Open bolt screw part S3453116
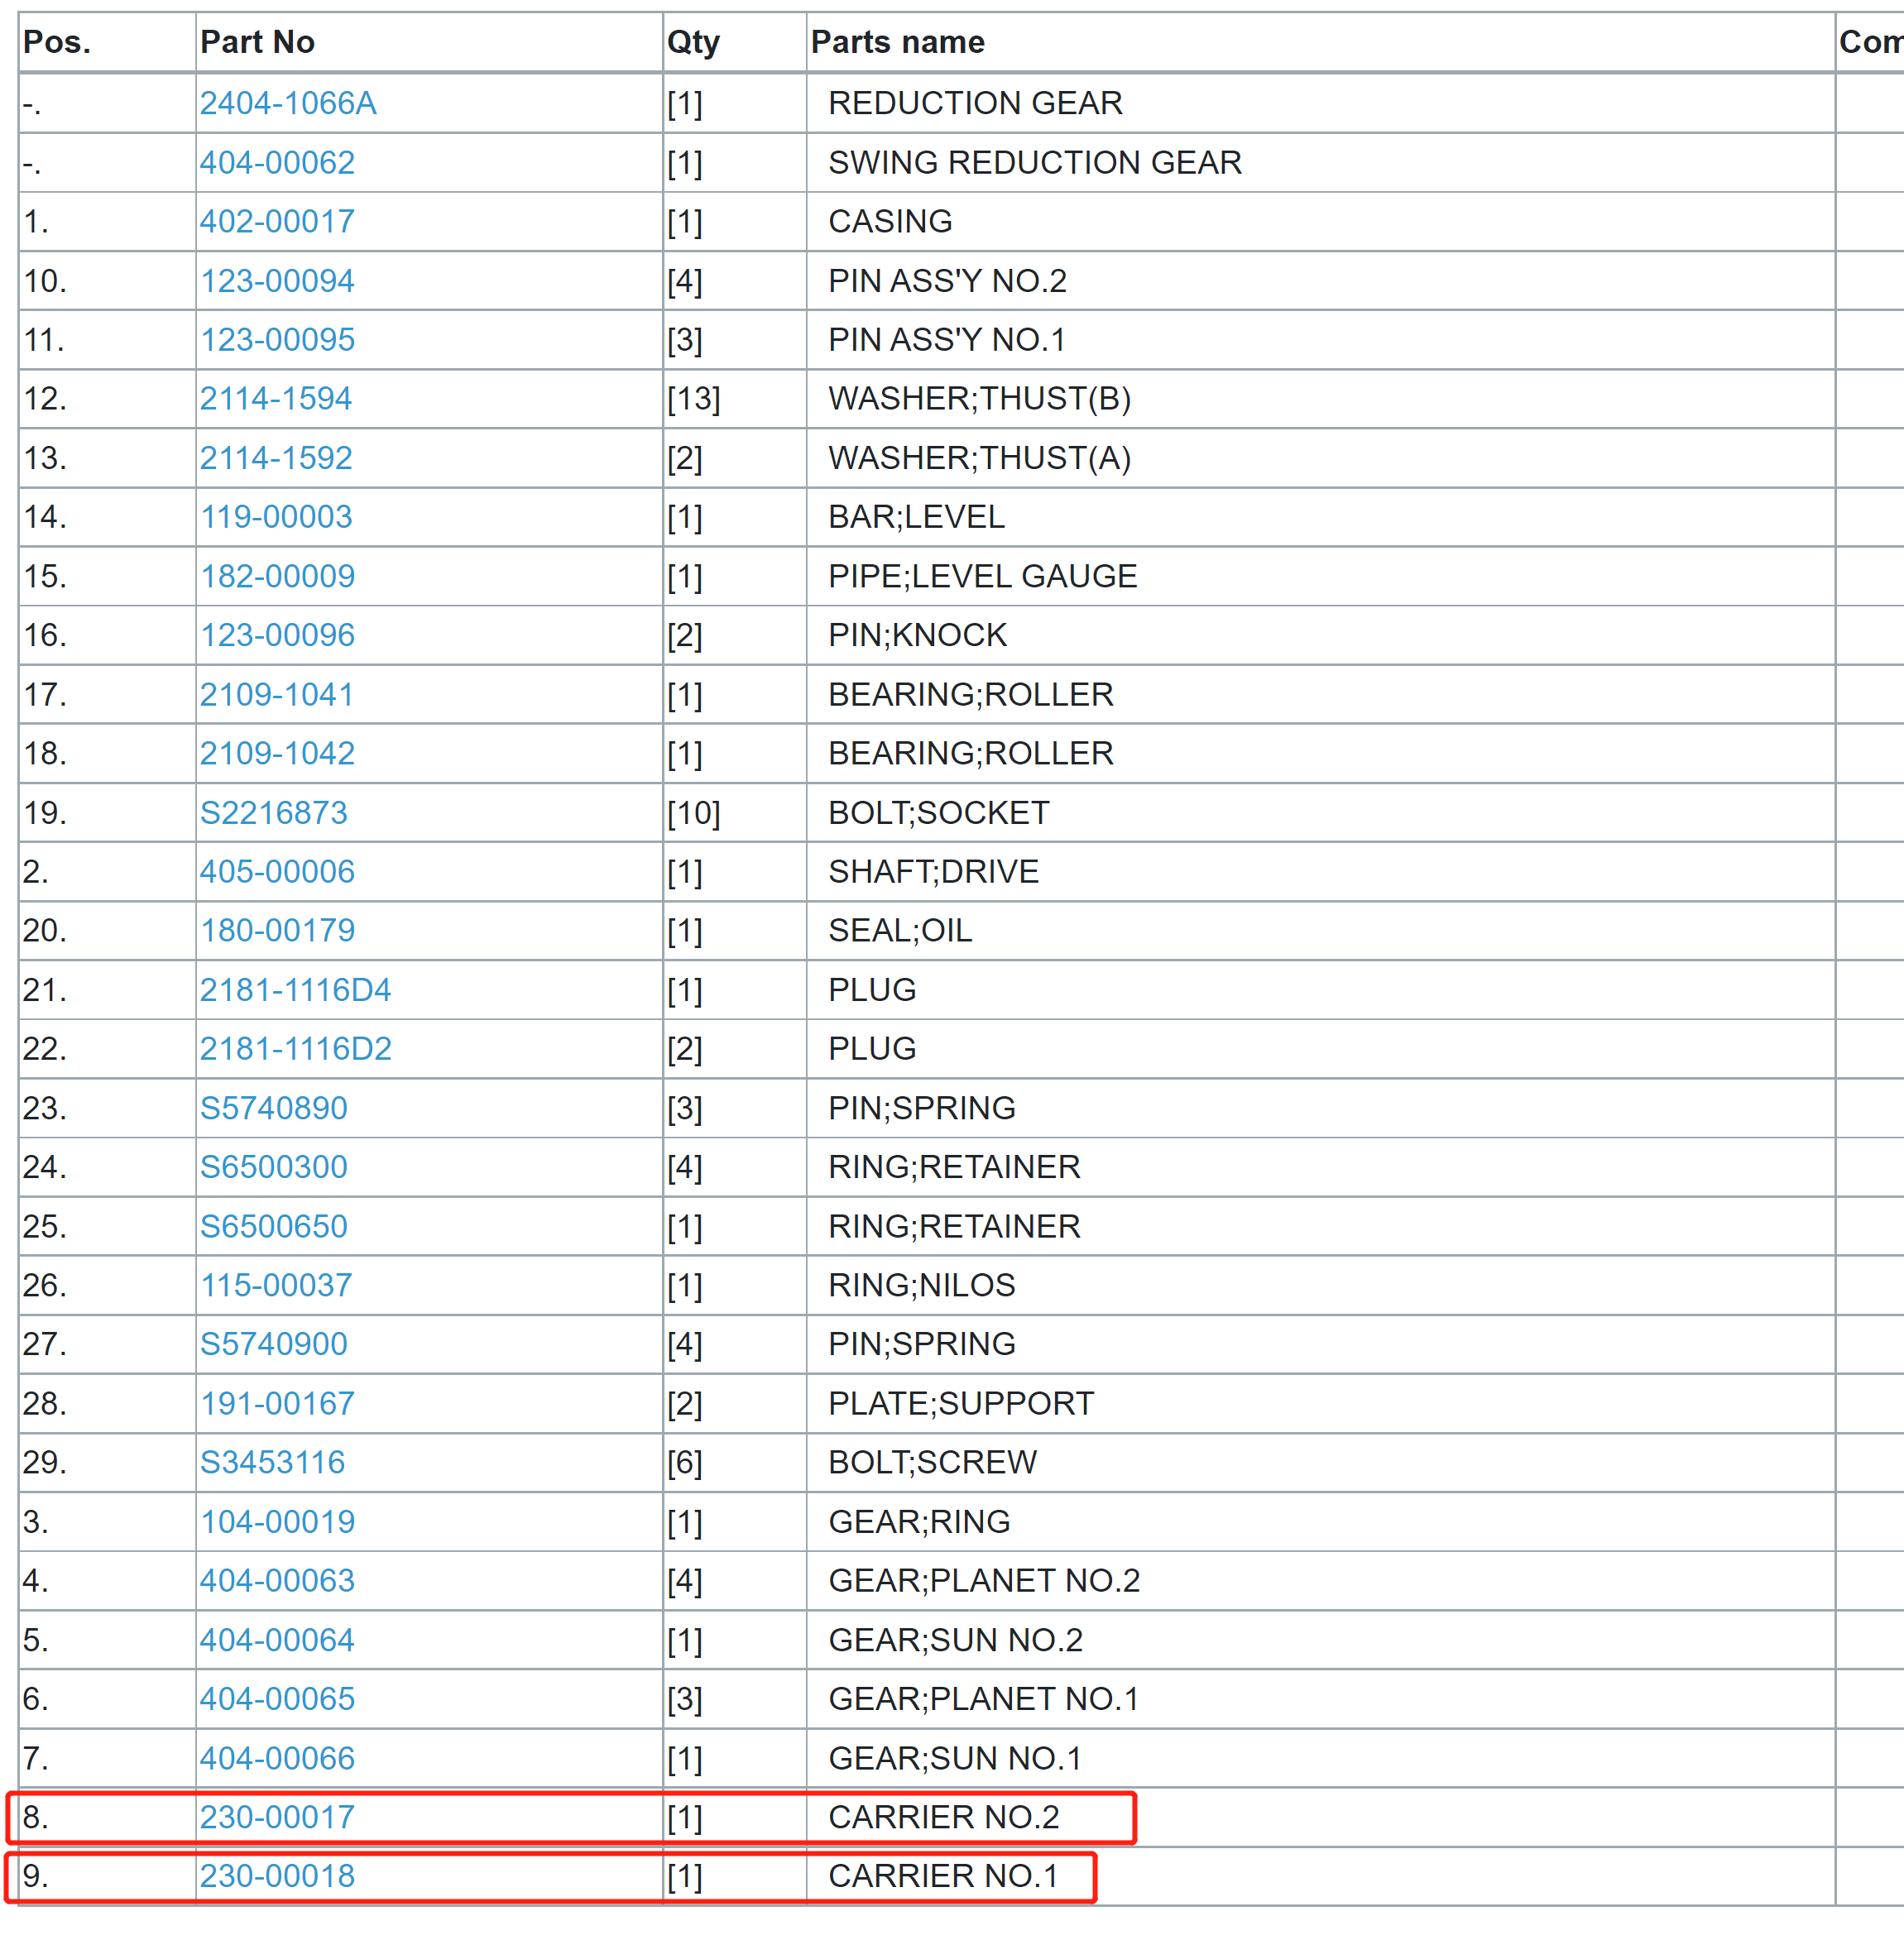The height and width of the screenshot is (1940, 1904). (272, 1463)
